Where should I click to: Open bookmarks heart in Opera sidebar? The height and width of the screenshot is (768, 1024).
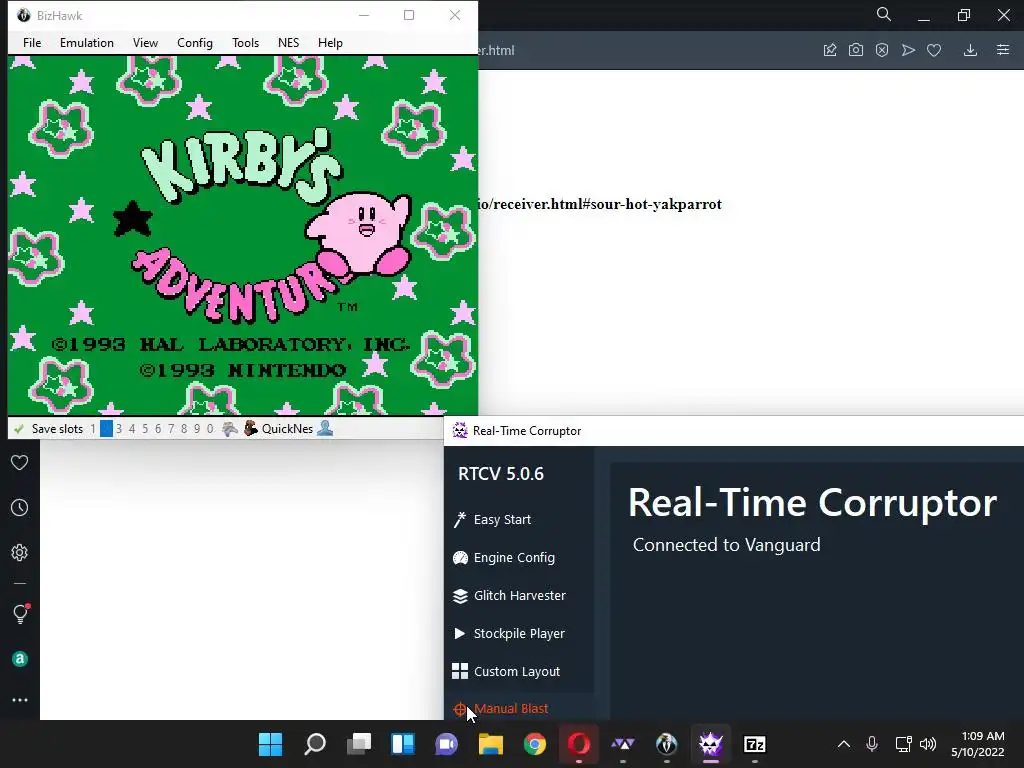pos(20,462)
